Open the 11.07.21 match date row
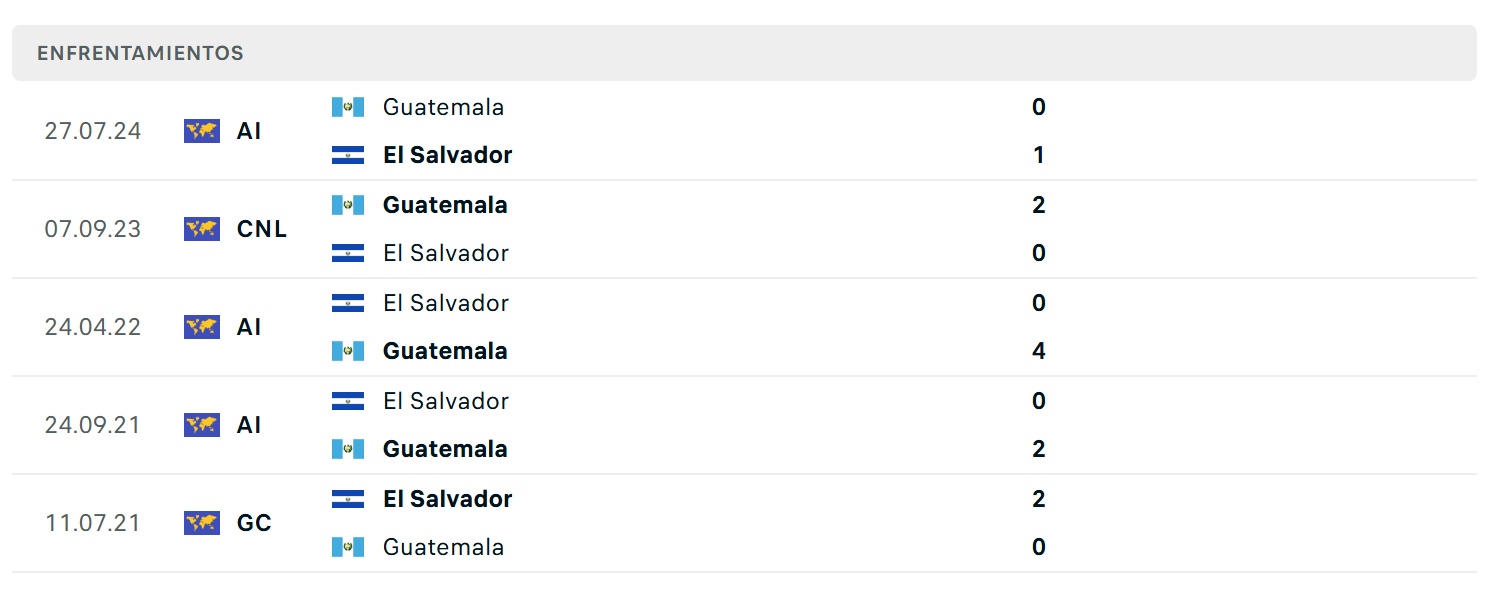 744,523
